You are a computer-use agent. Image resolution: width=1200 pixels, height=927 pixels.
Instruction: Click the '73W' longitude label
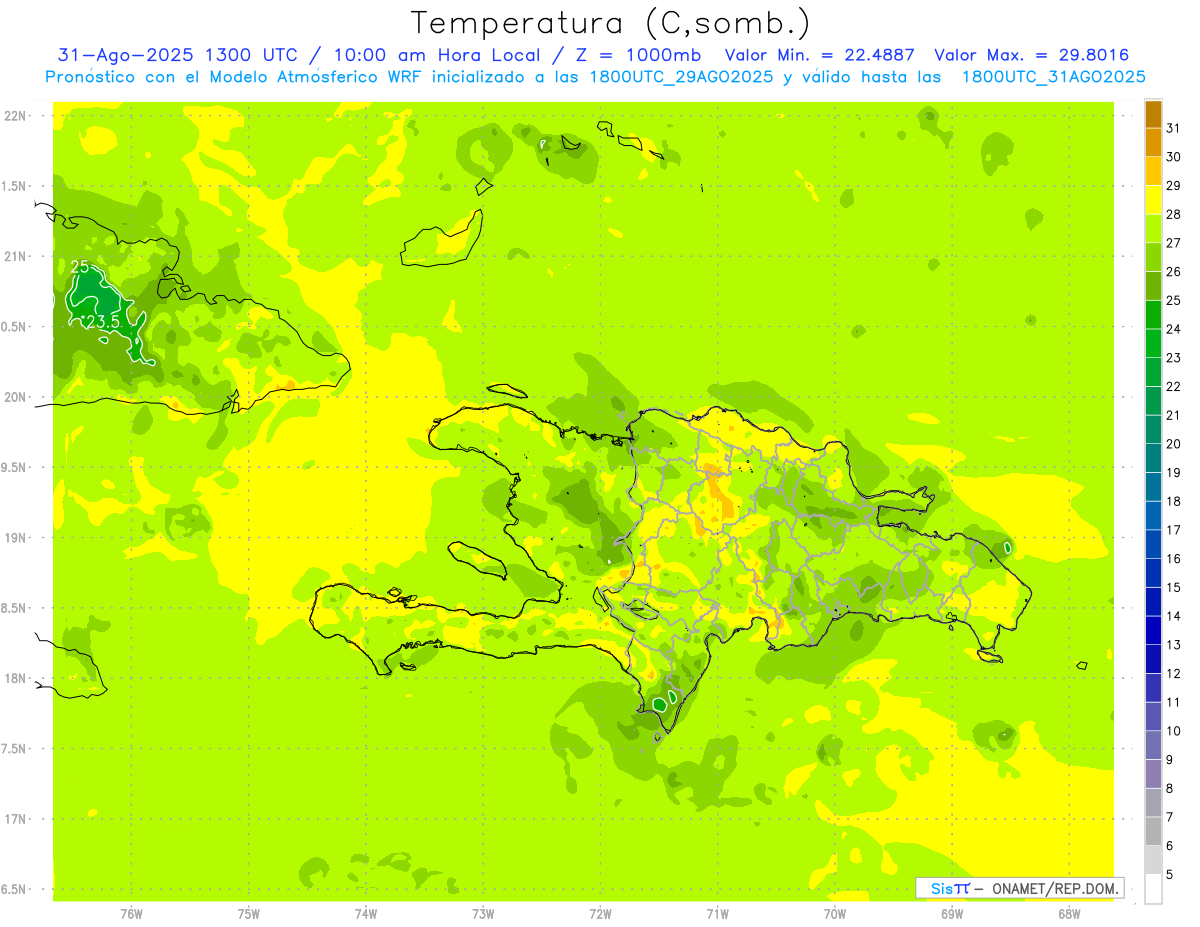(x=483, y=913)
